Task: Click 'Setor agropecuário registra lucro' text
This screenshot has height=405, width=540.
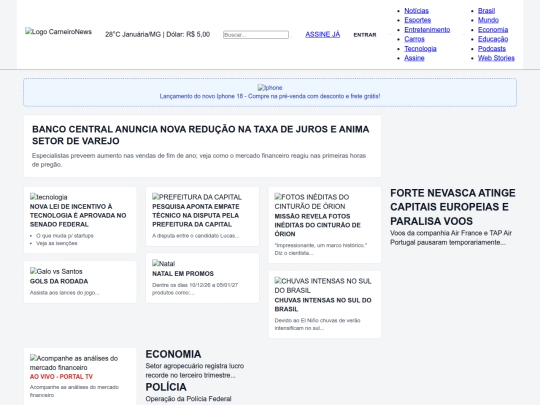Action: point(195,371)
